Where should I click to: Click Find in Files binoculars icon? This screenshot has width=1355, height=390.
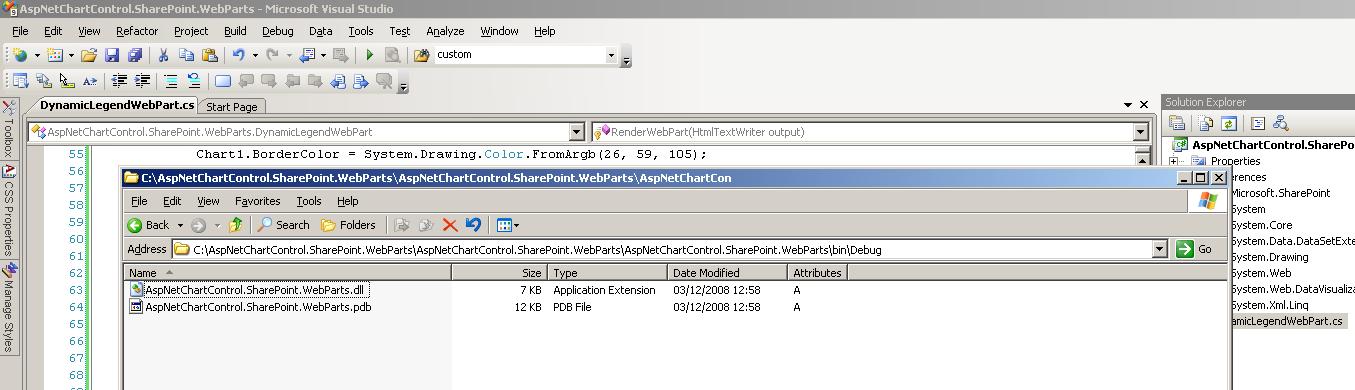[x=422, y=55]
